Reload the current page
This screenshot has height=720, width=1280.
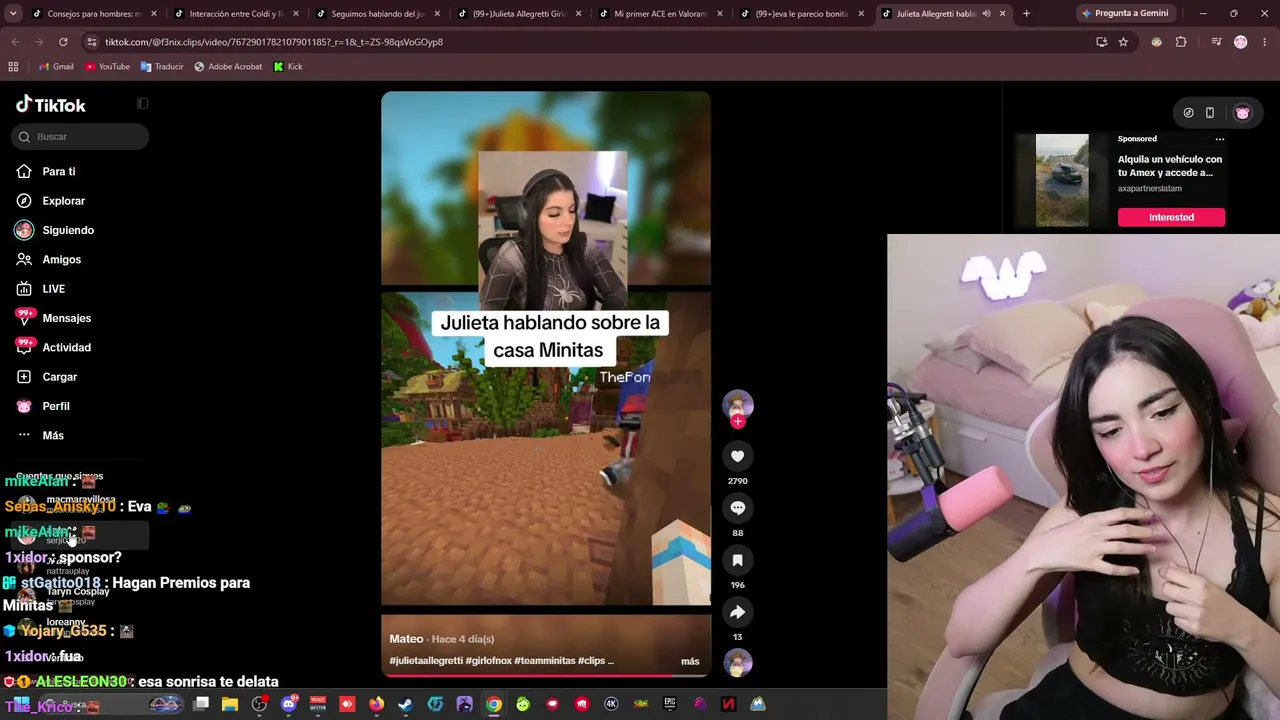point(63,42)
